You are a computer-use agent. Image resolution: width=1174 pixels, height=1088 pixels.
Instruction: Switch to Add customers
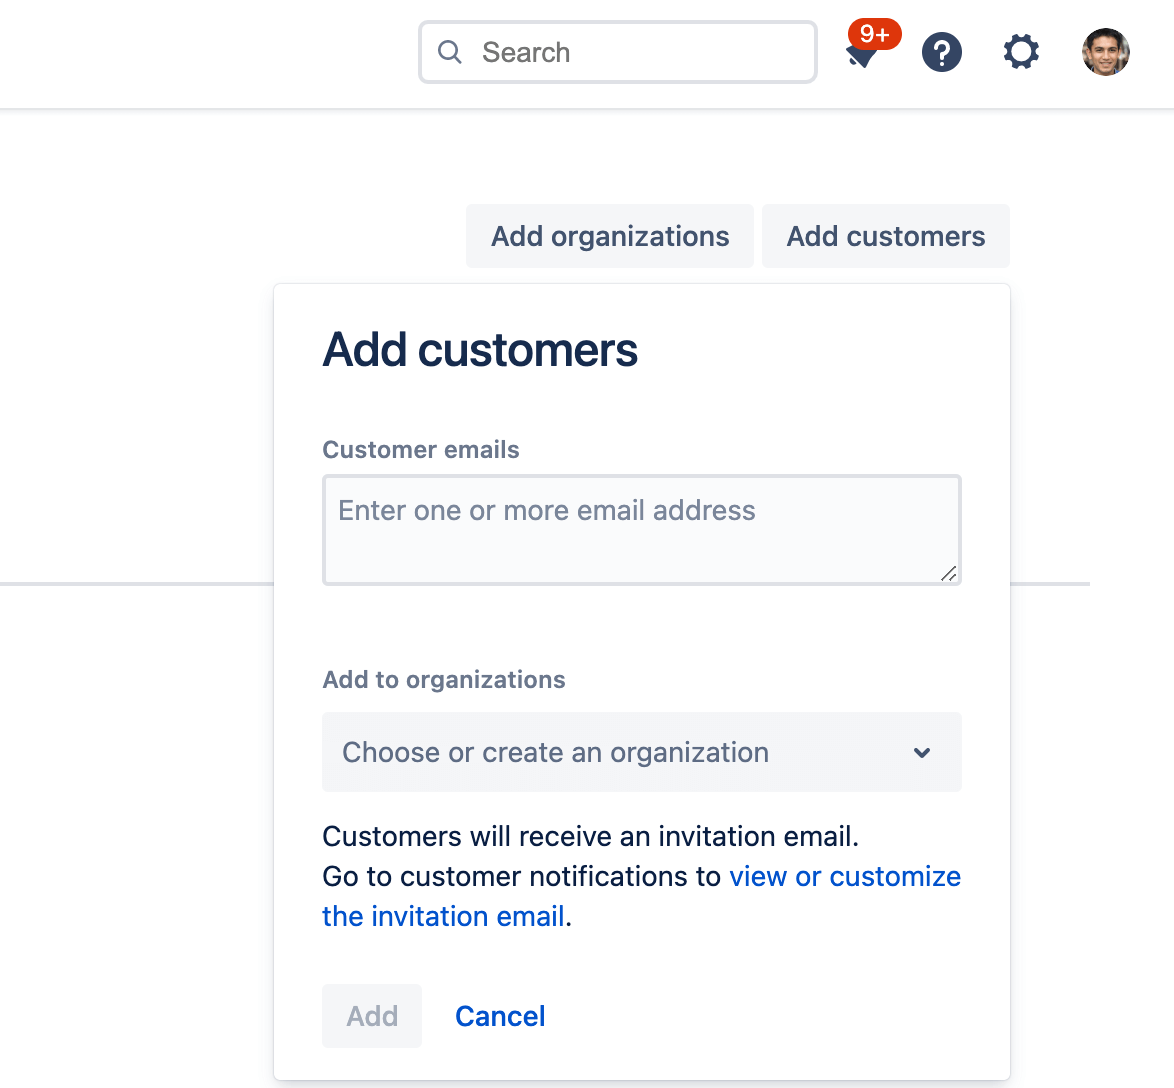[x=884, y=236]
